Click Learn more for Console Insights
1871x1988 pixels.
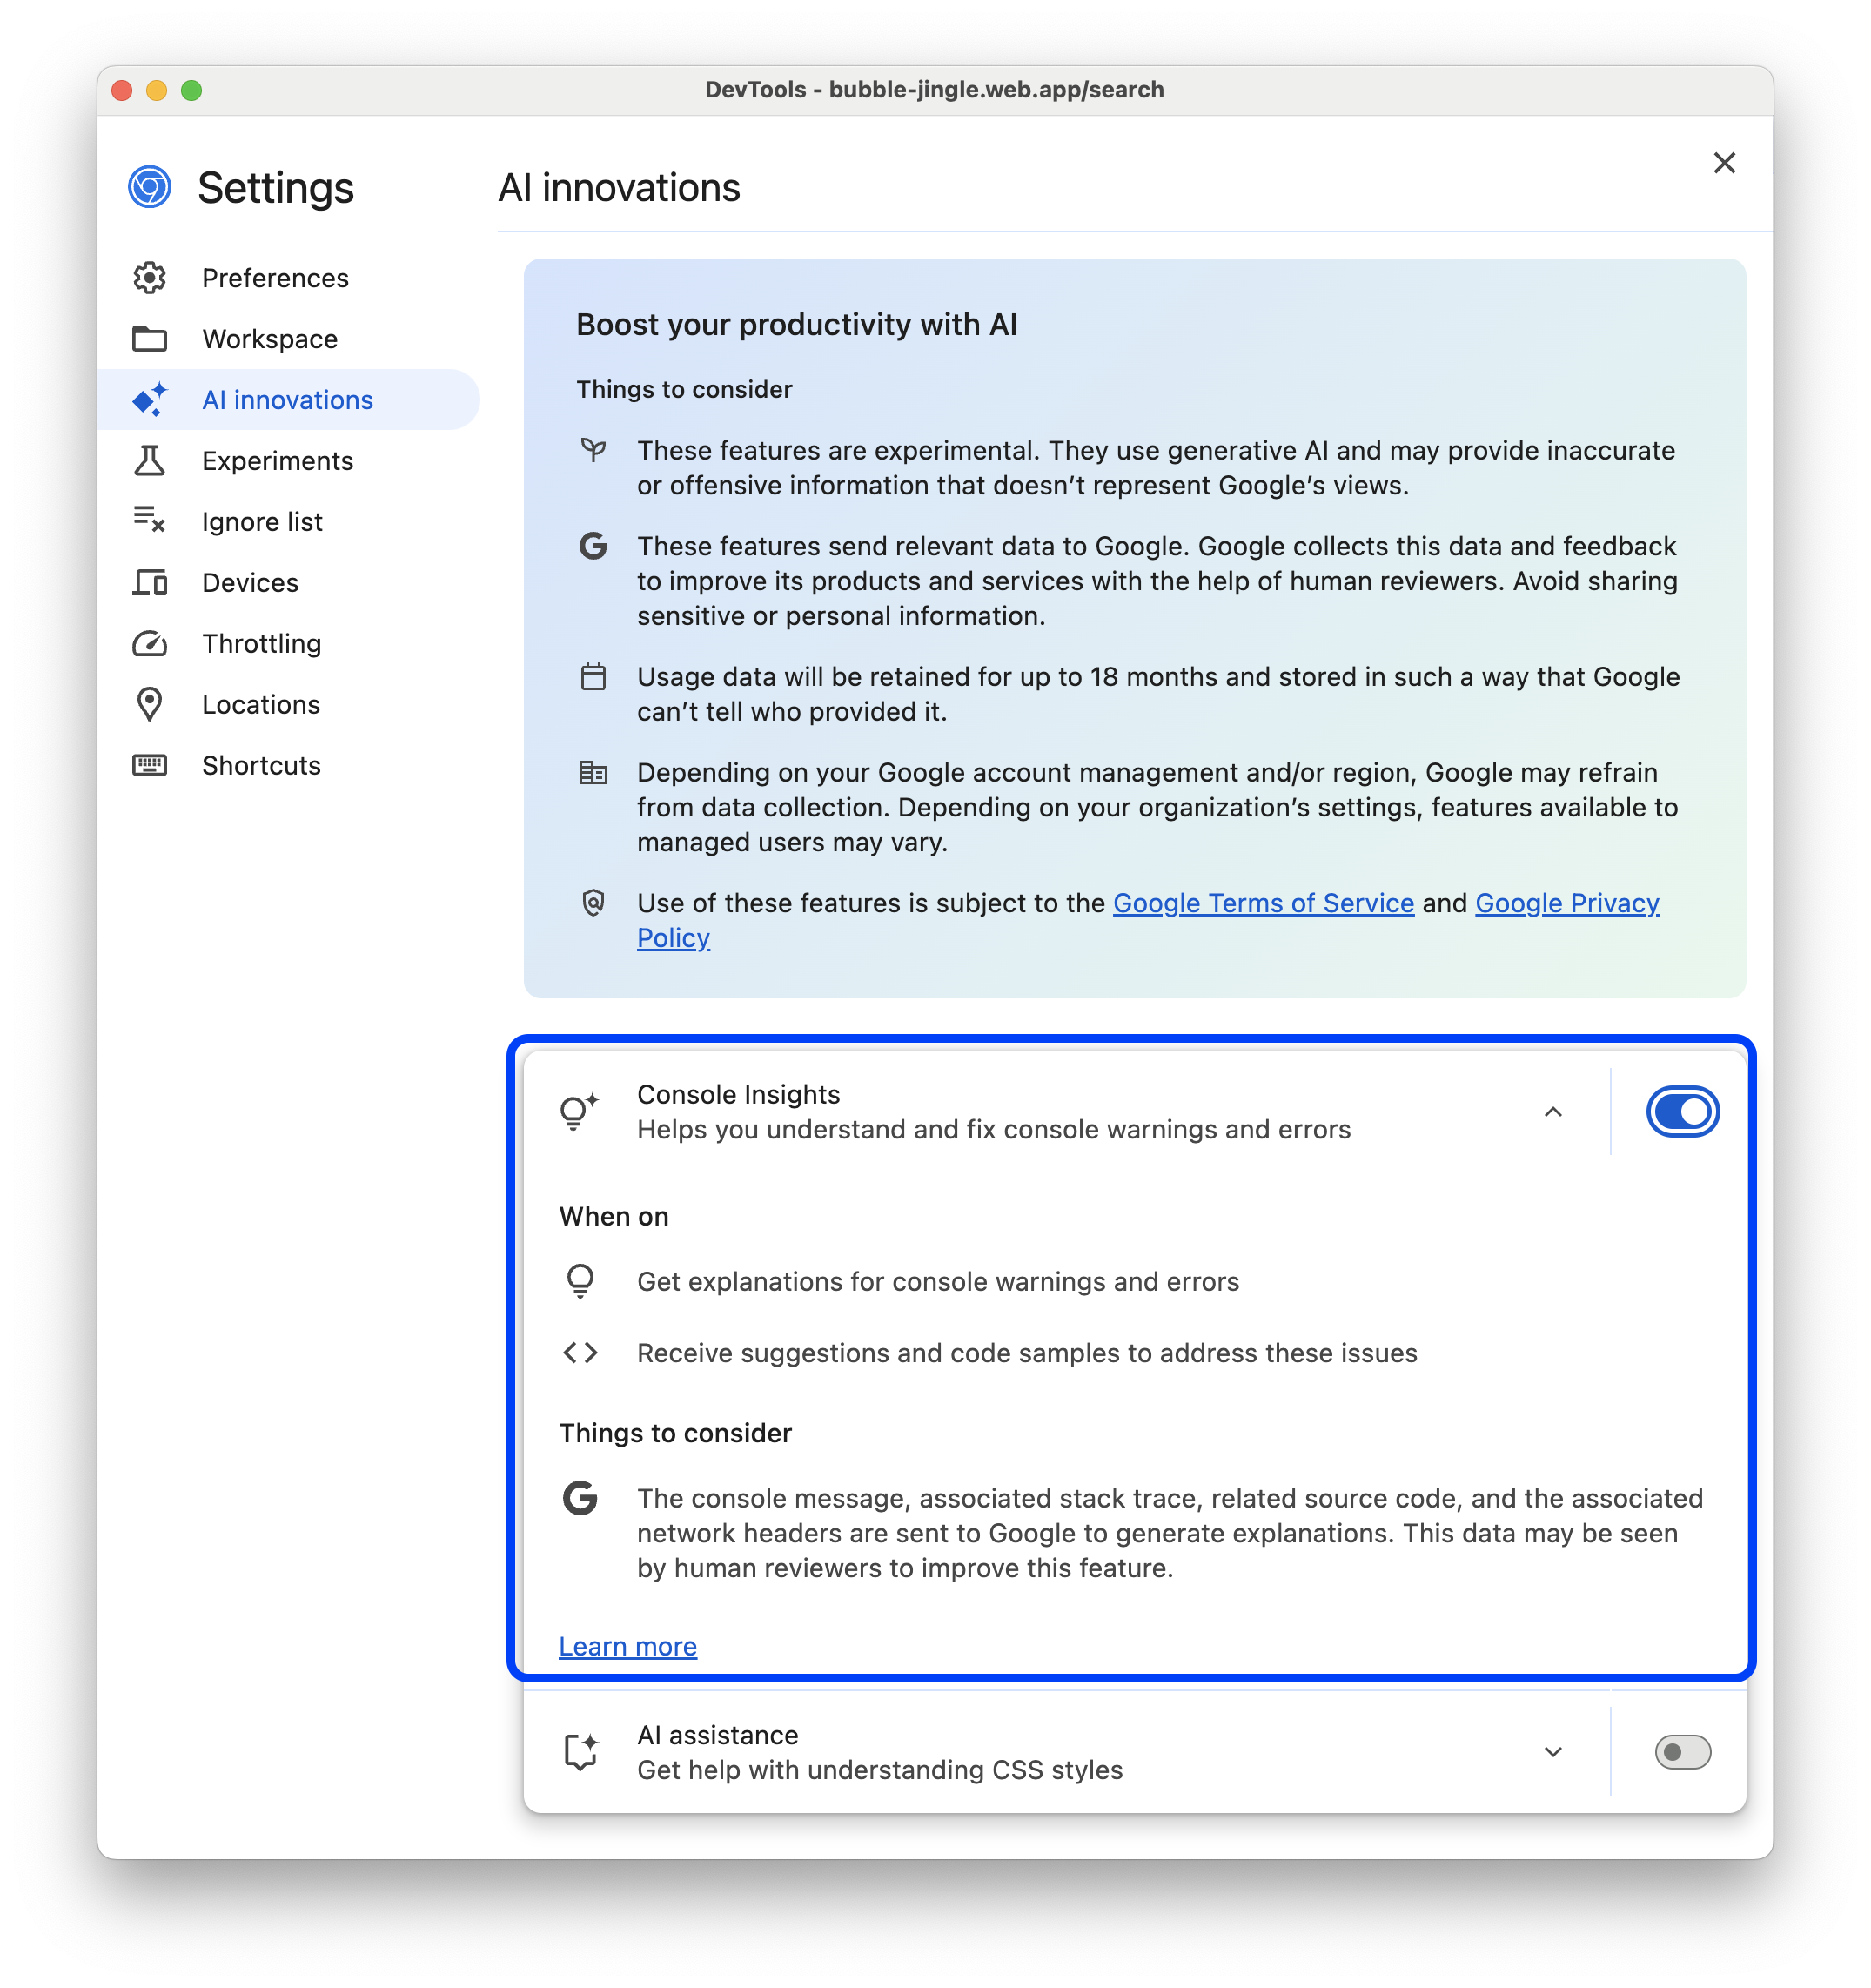pos(627,1647)
